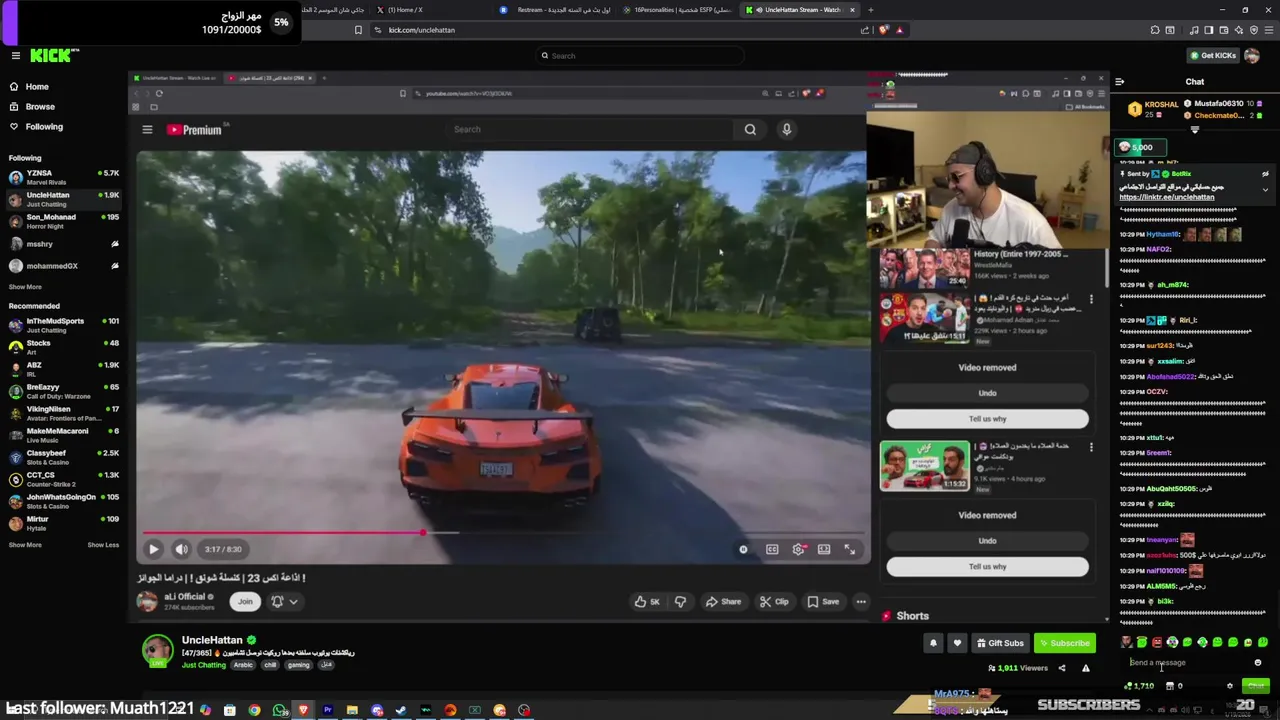Click heart follow button for UncleHattan

point(957,644)
